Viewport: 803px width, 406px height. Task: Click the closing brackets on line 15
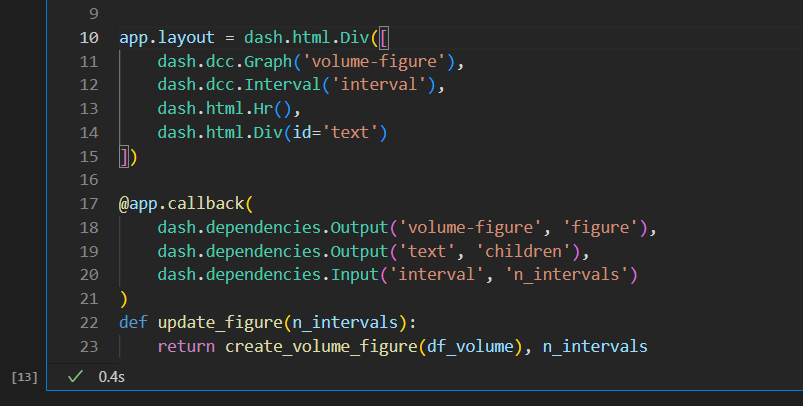tap(128, 157)
